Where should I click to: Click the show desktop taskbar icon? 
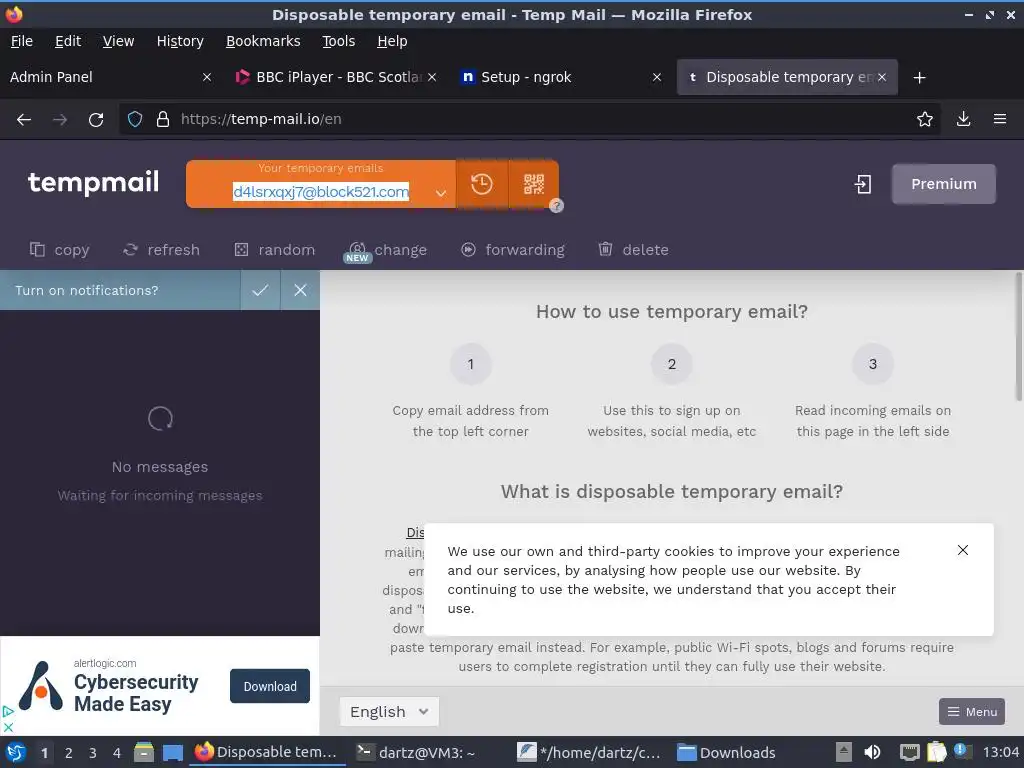(x=173, y=752)
